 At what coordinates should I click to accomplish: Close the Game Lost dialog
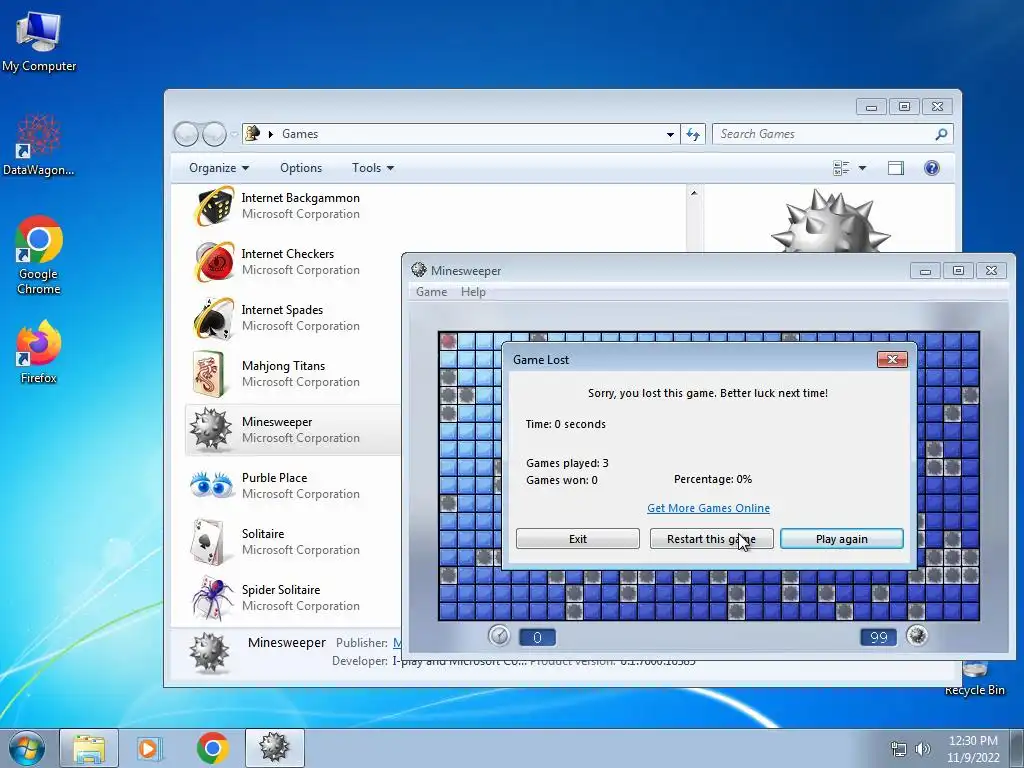[892, 359]
